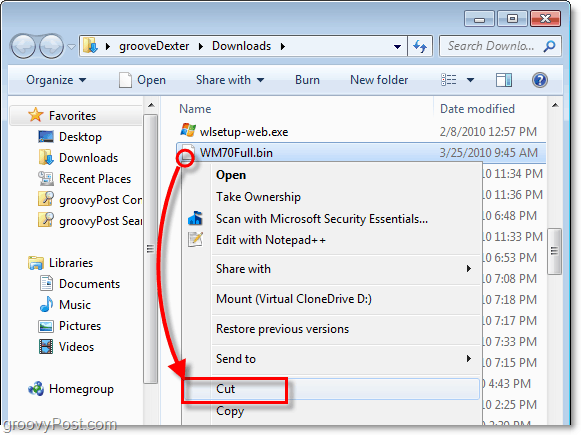Click the Documents library page icon
This screenshot has height=435, width=581.
click(46, 283)
